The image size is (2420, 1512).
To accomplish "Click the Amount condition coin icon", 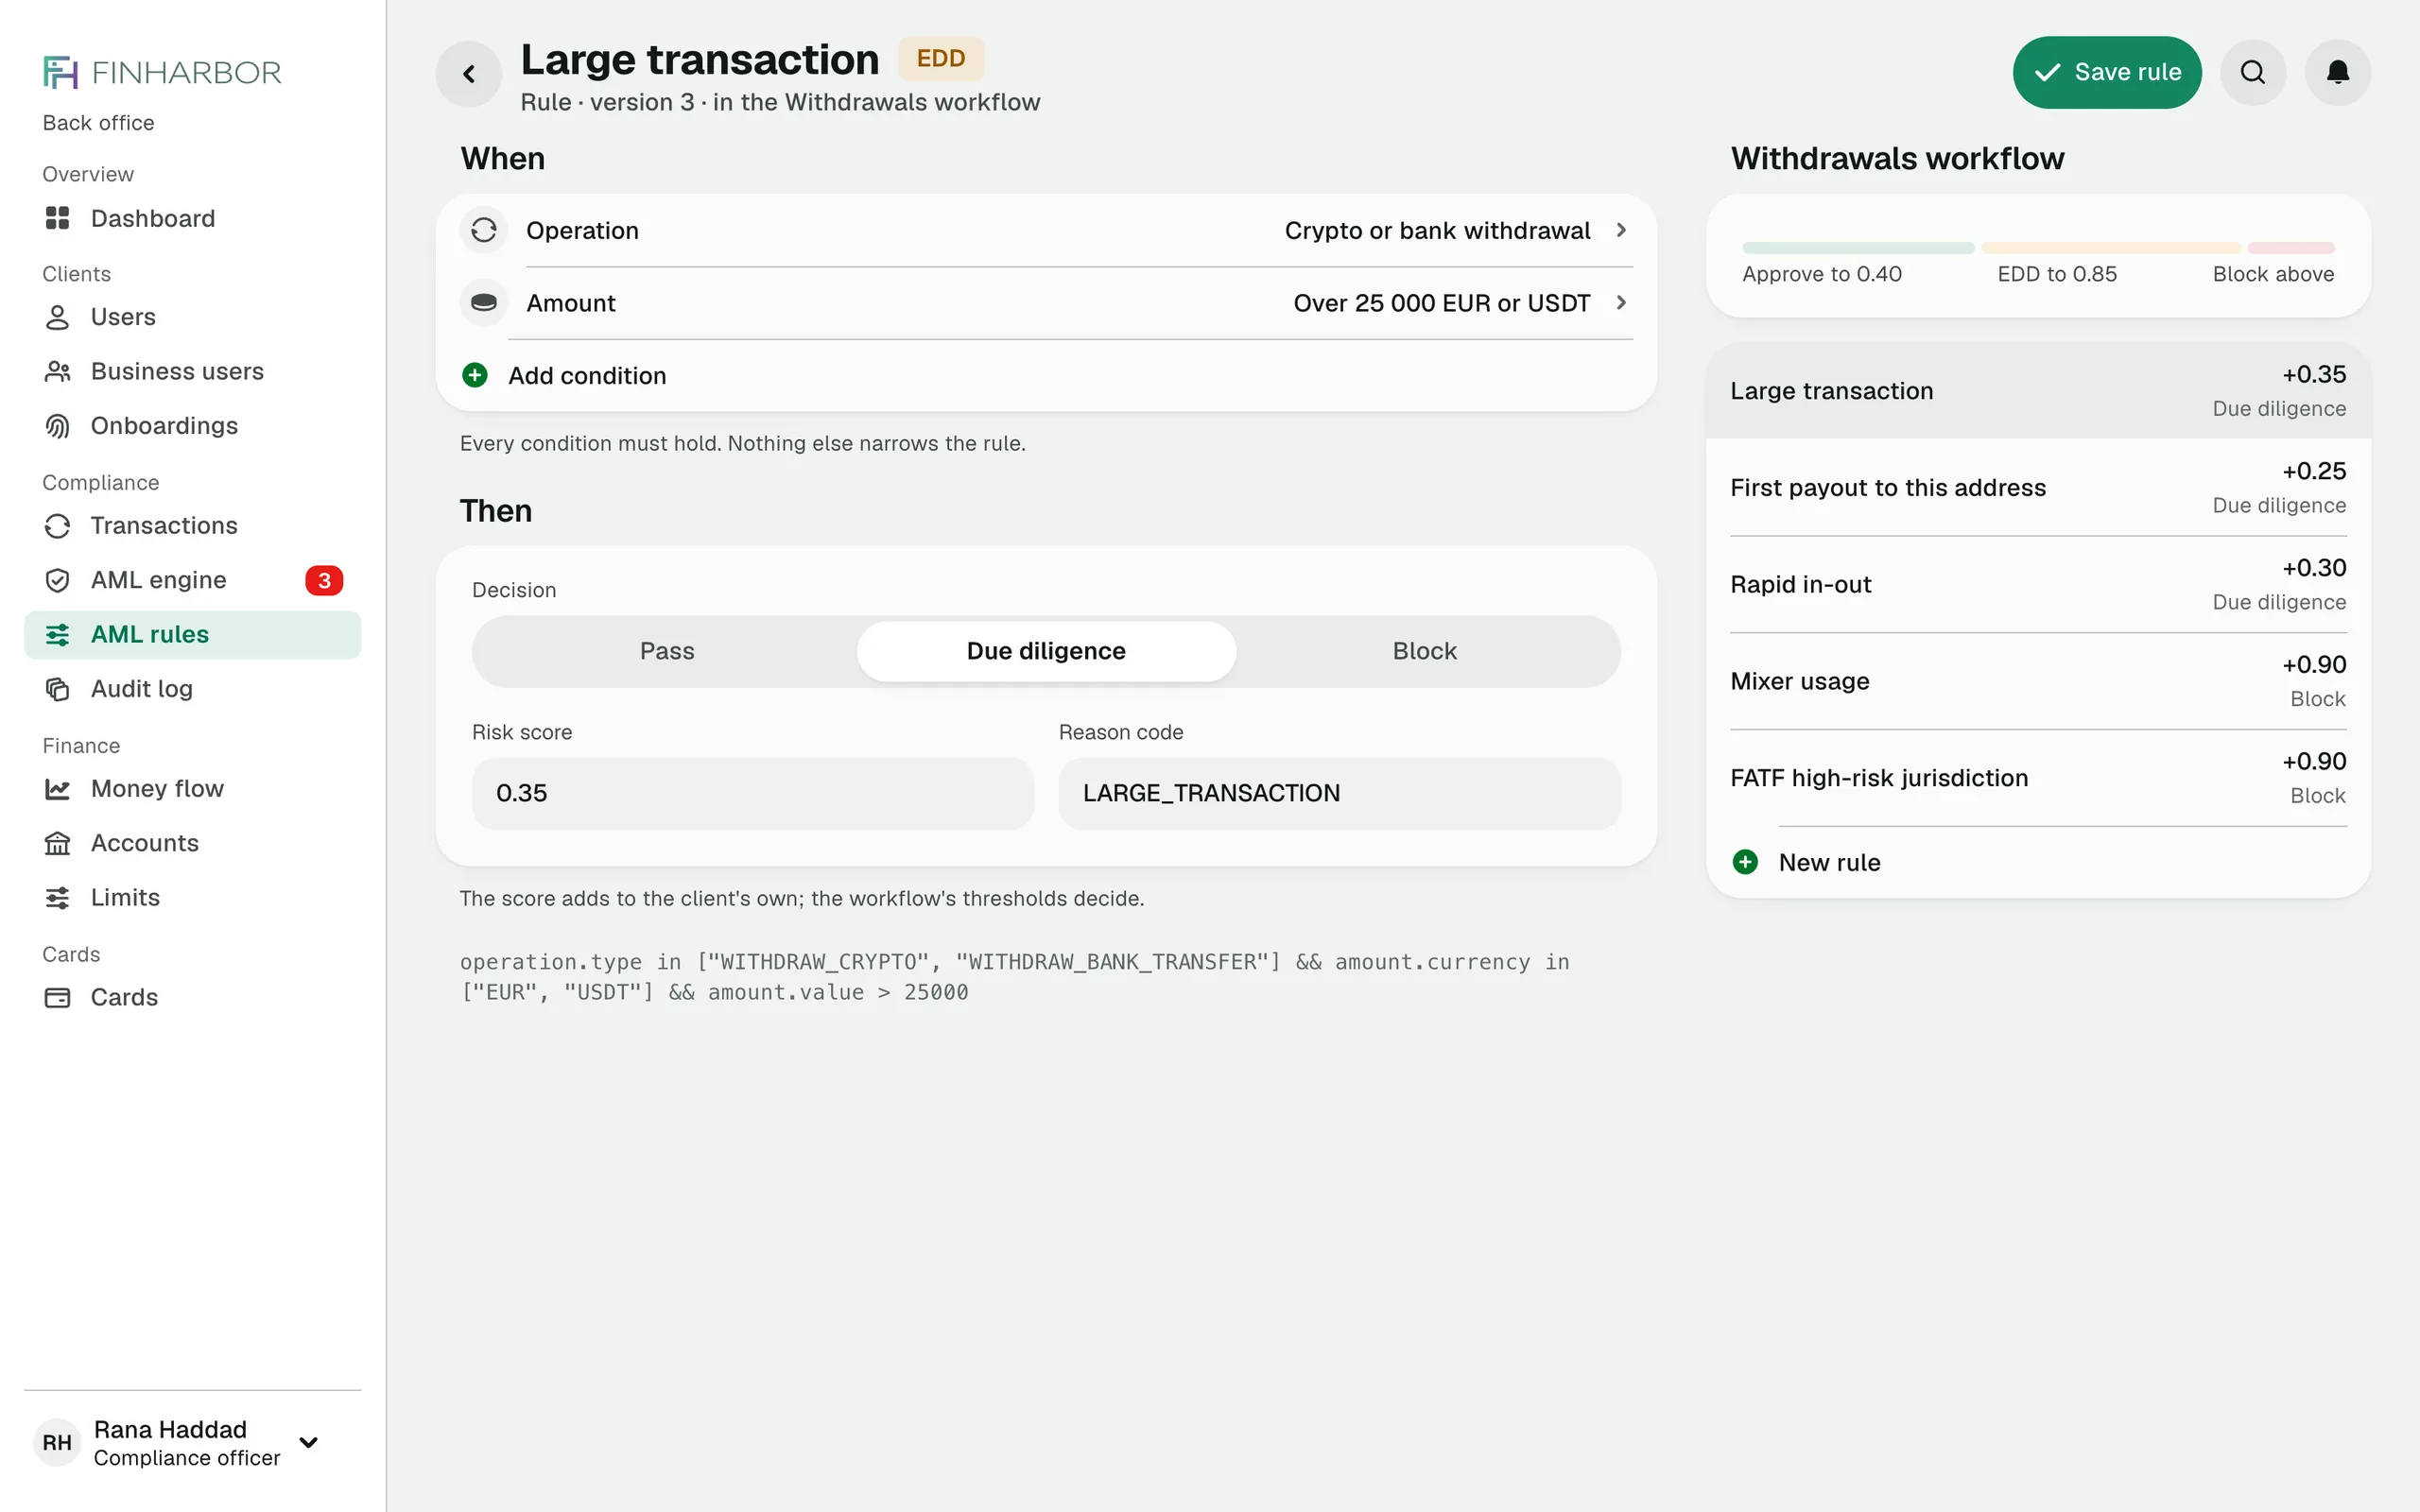I will pyautogui.click(x=484, y=303).
